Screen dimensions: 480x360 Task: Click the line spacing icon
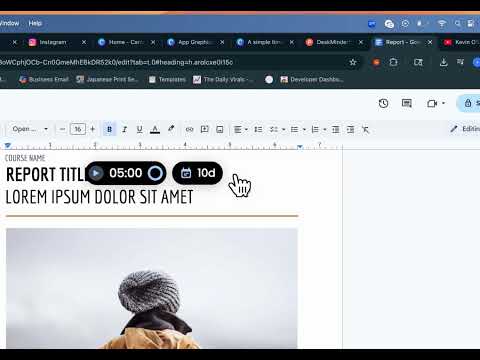click(258, 129)
